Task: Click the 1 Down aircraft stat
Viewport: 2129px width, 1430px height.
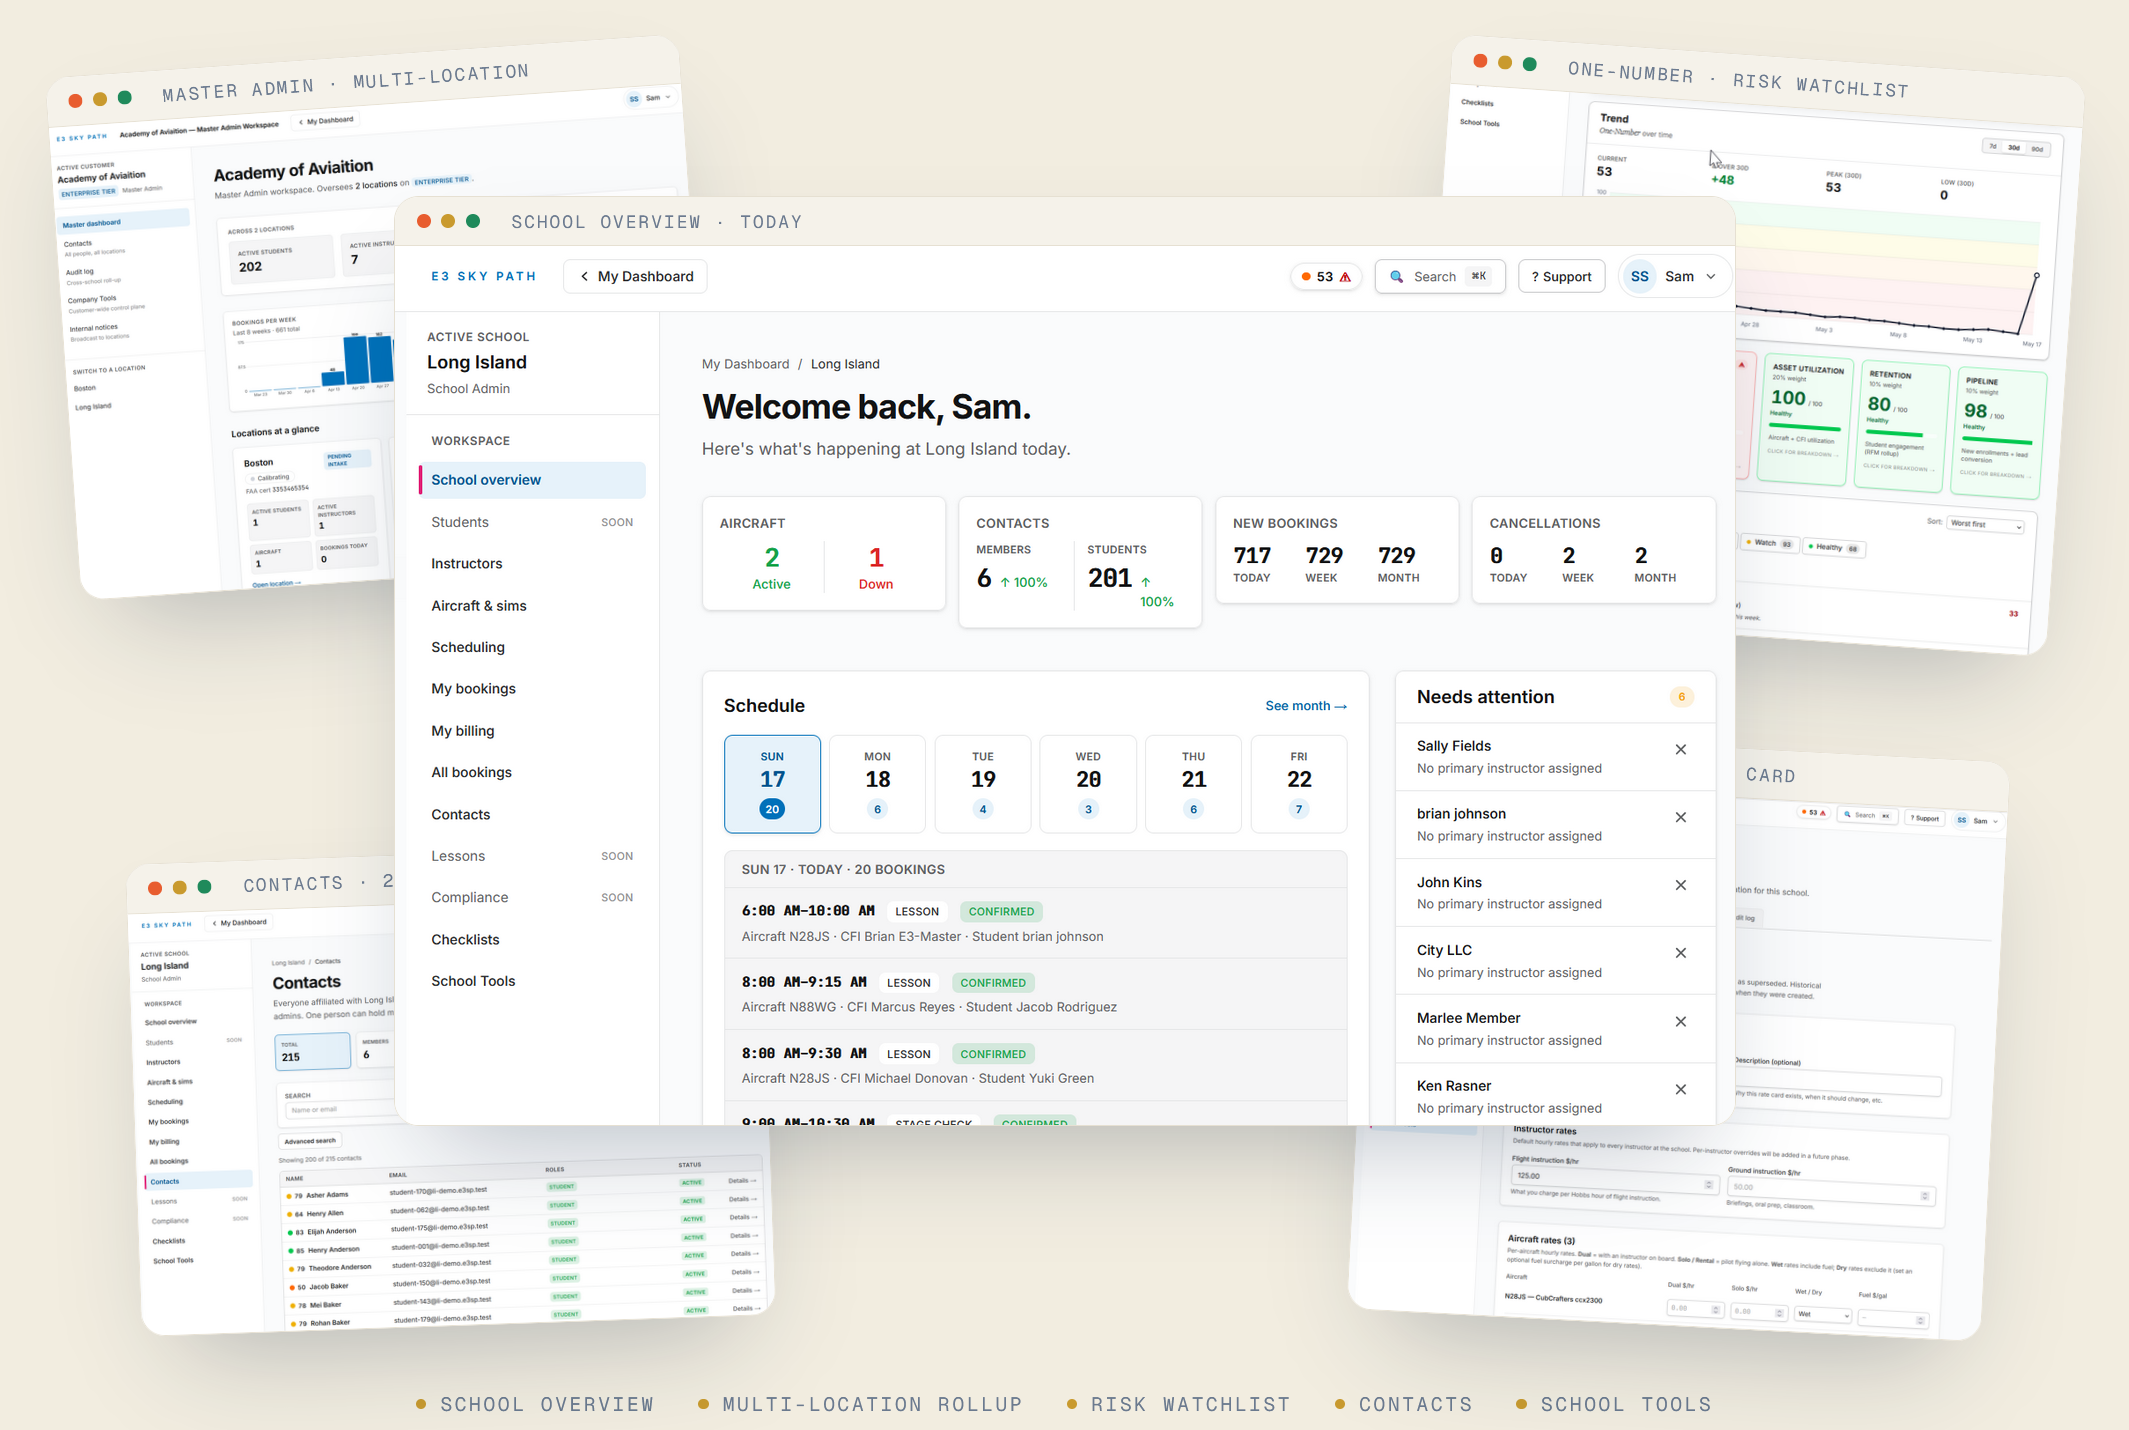Action: [x=876, y=568]
